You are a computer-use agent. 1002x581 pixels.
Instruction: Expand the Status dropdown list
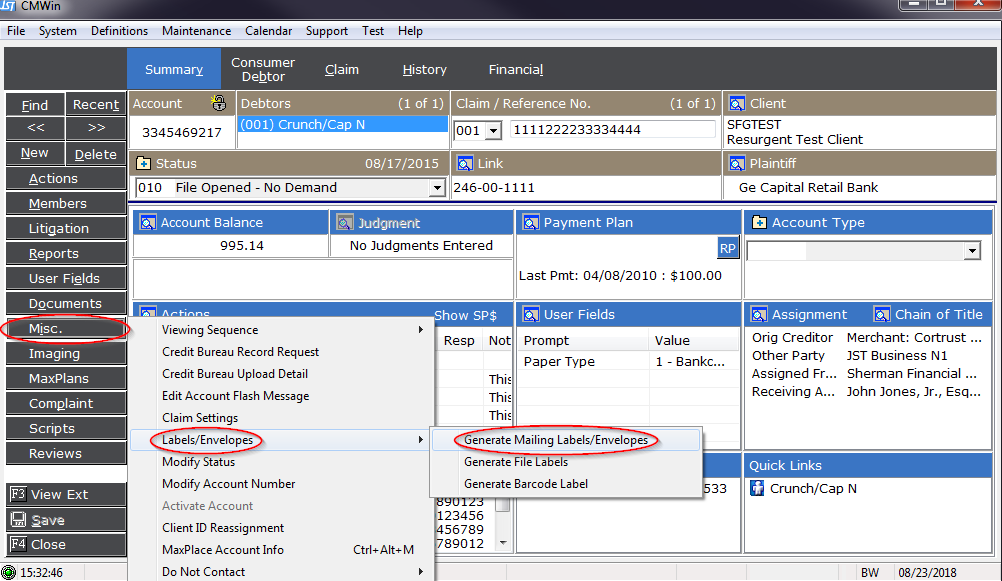(x=436, y=188)
